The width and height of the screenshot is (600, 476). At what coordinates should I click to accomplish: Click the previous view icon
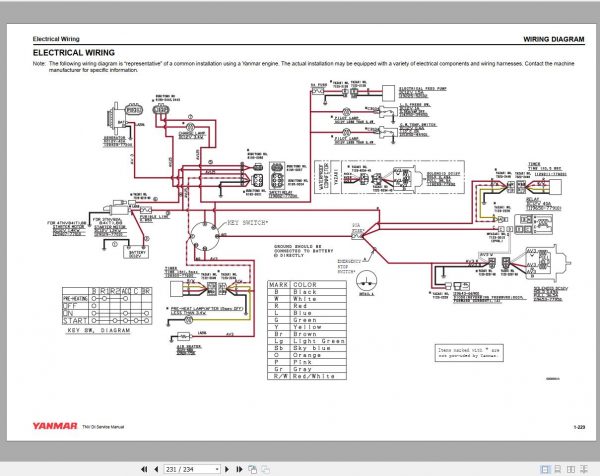[x=253, y=469]
